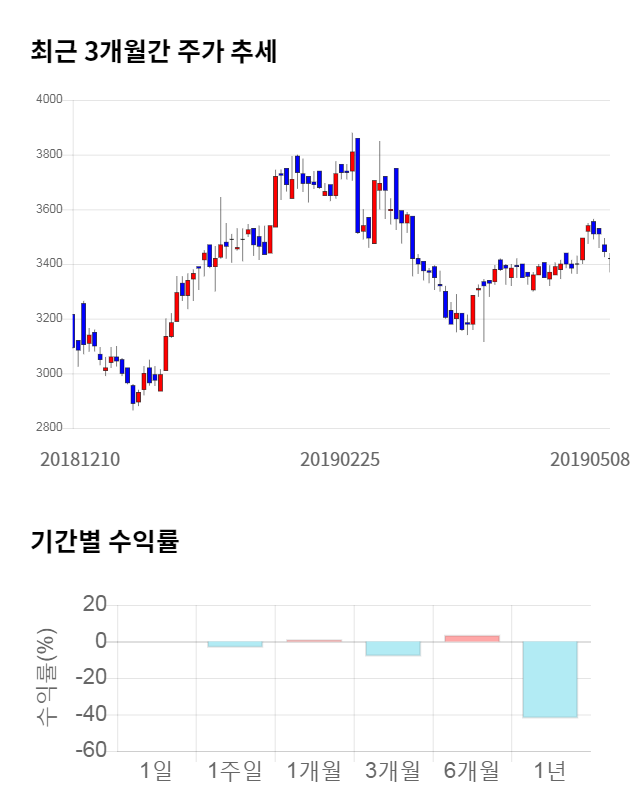This screenshot has width=640, height=810.
Task: Click the 4000 price axis label
Action: 49,100
